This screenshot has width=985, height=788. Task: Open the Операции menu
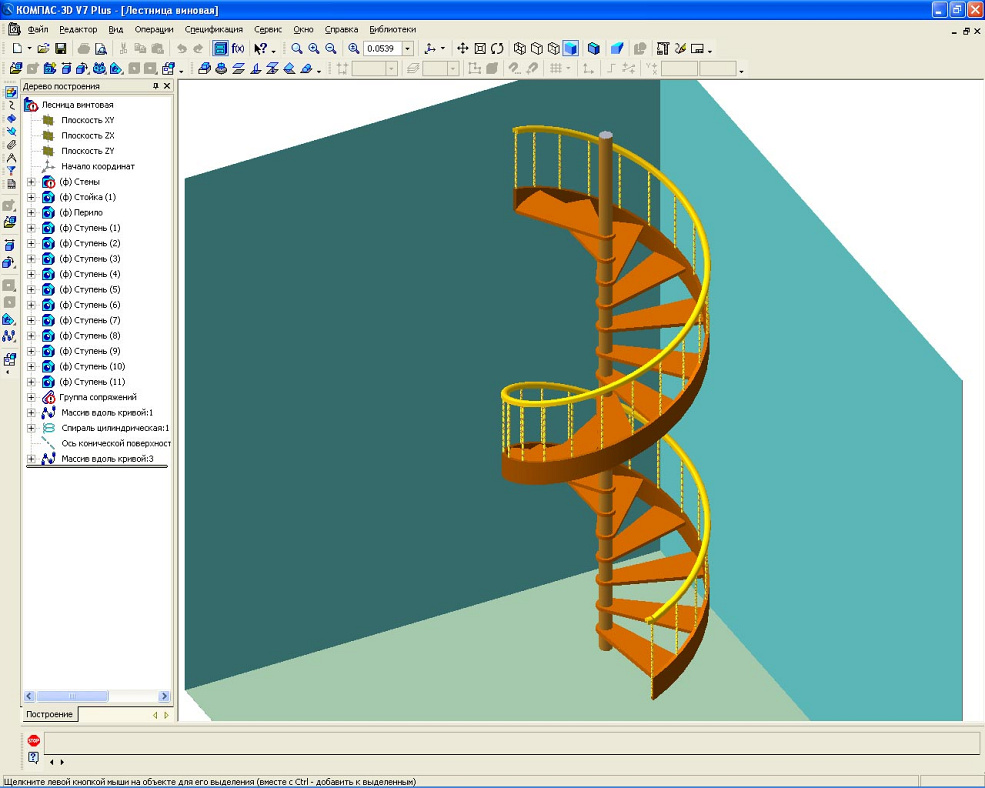coord(154,29)
